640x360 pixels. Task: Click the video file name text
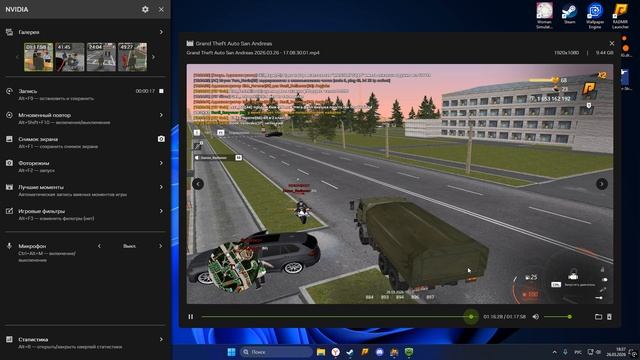coord(253,53)
